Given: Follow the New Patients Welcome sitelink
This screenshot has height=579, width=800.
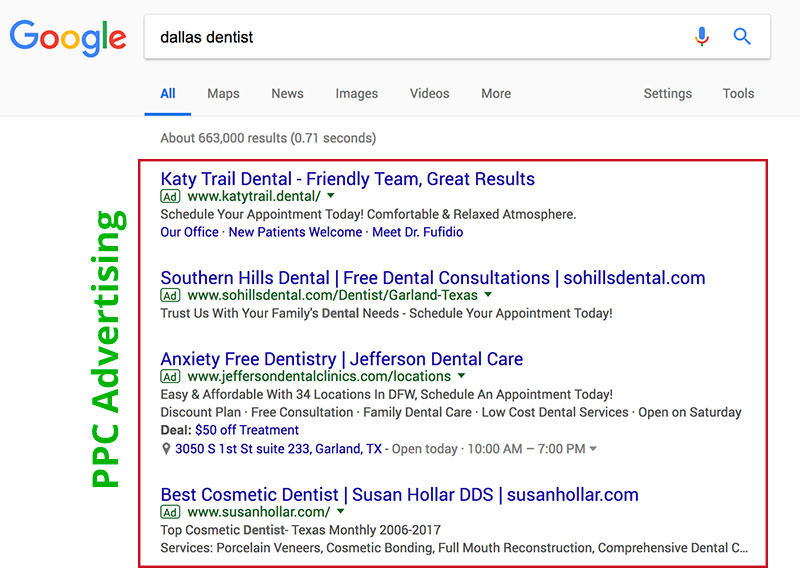Looking at the screenshot, I should [295, 232].
